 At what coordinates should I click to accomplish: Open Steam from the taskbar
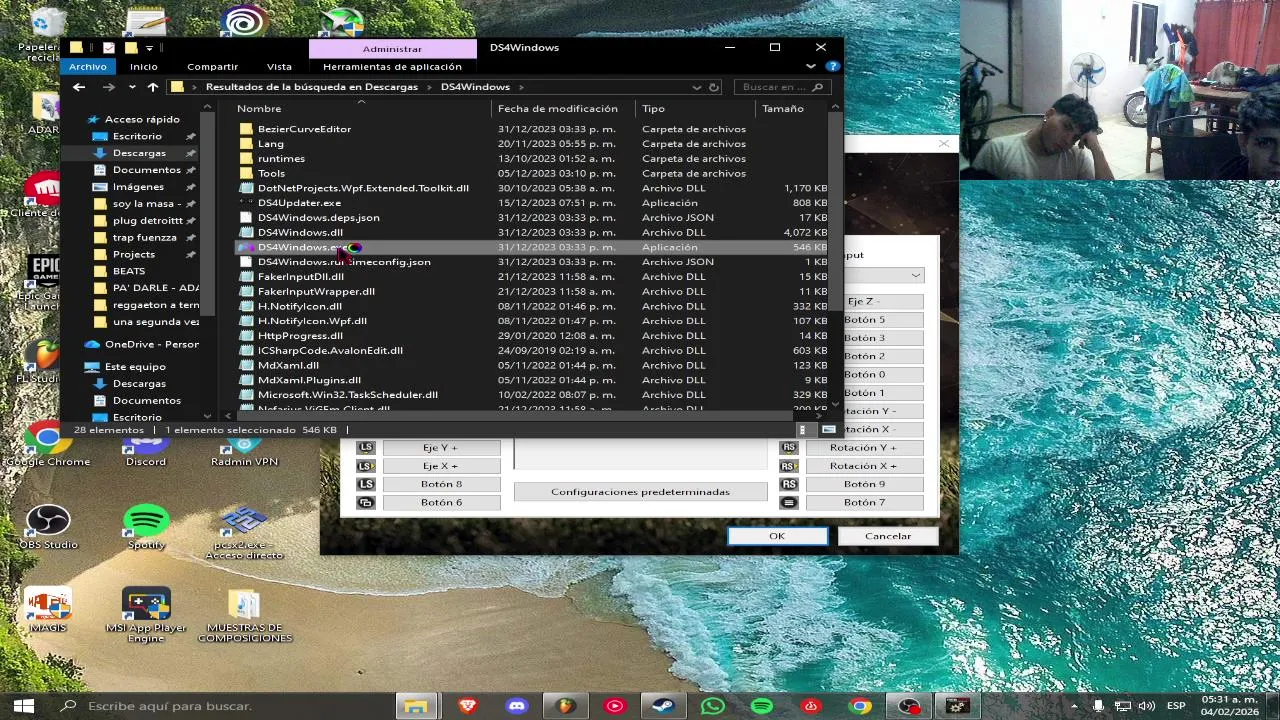(x=663, y=706)
